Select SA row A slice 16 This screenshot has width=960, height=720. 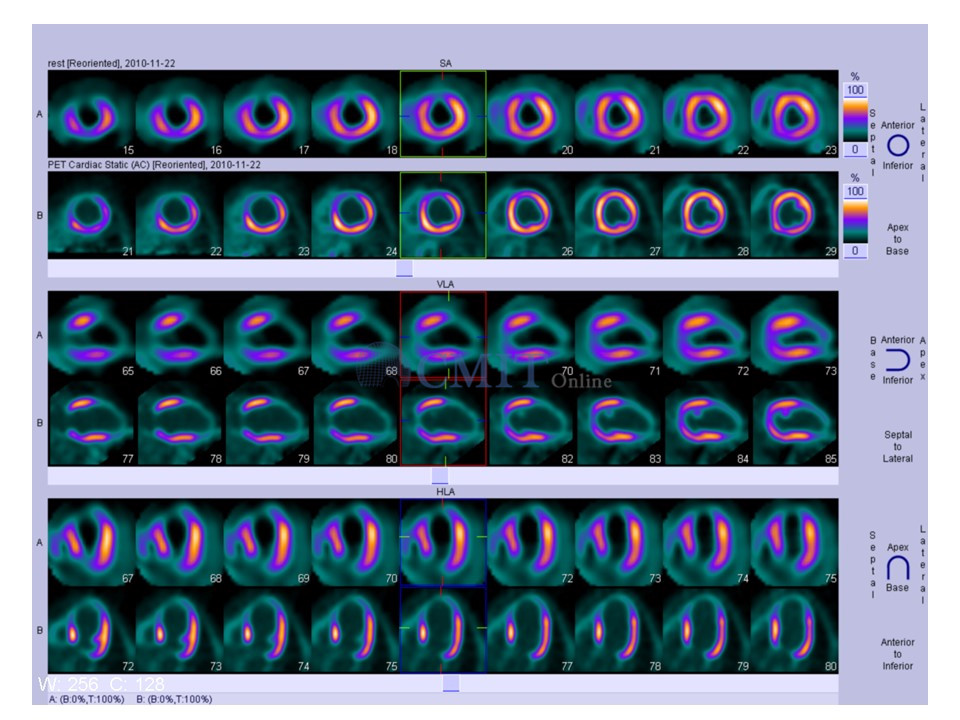tap(179, 114)
